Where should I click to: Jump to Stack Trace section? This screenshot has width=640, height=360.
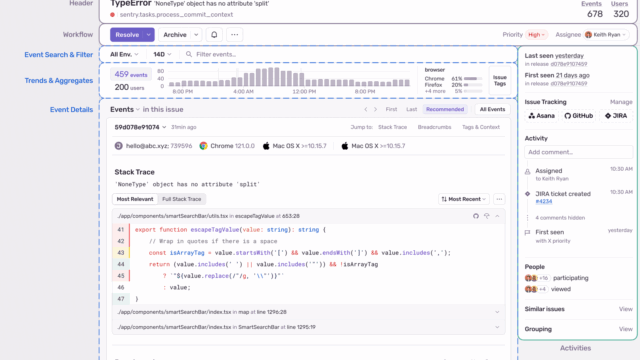click(392, 127)
